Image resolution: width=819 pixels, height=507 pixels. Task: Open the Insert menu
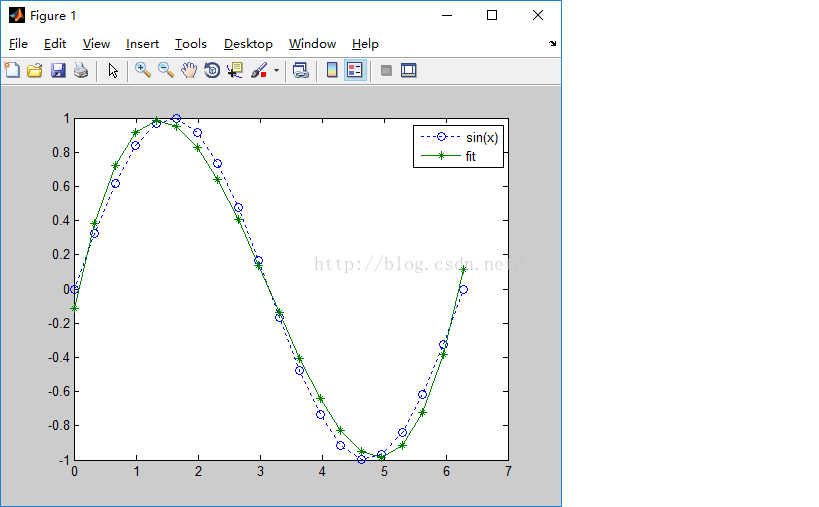click(x=142, y=44)
